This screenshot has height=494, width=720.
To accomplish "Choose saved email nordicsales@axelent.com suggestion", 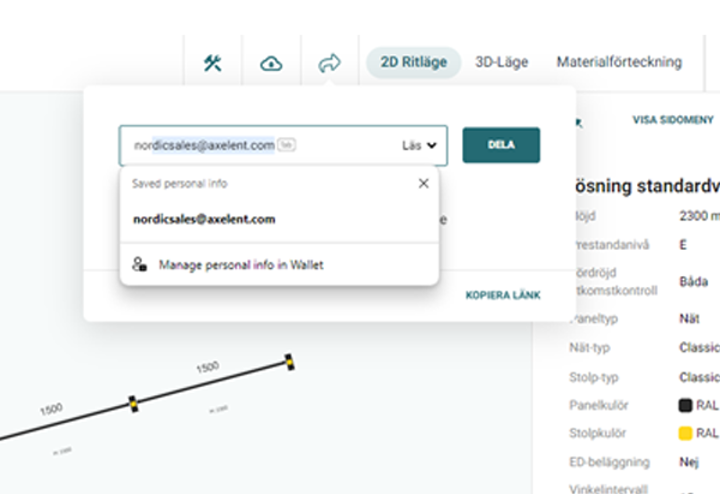I will pos(204,219).
